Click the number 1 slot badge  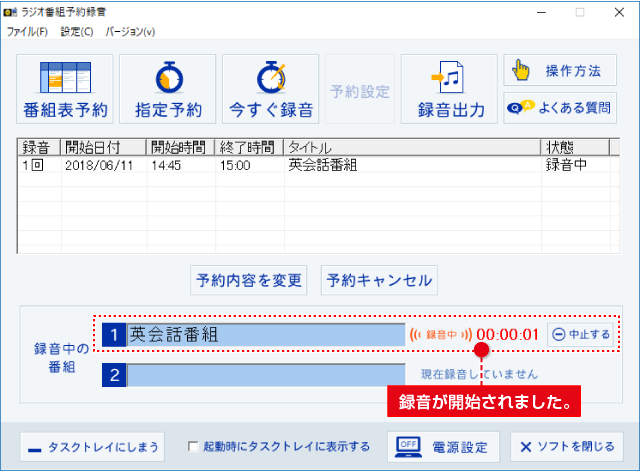[114, 335]
